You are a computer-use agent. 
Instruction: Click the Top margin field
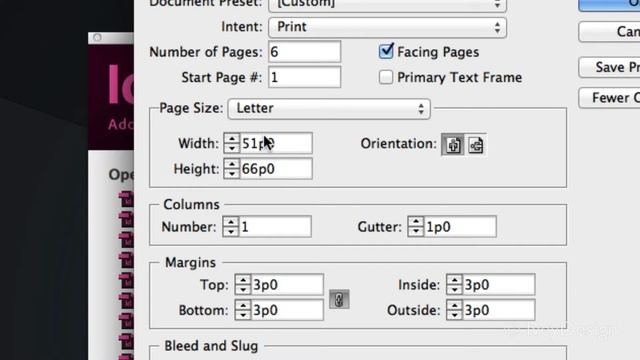click(287, 284)
